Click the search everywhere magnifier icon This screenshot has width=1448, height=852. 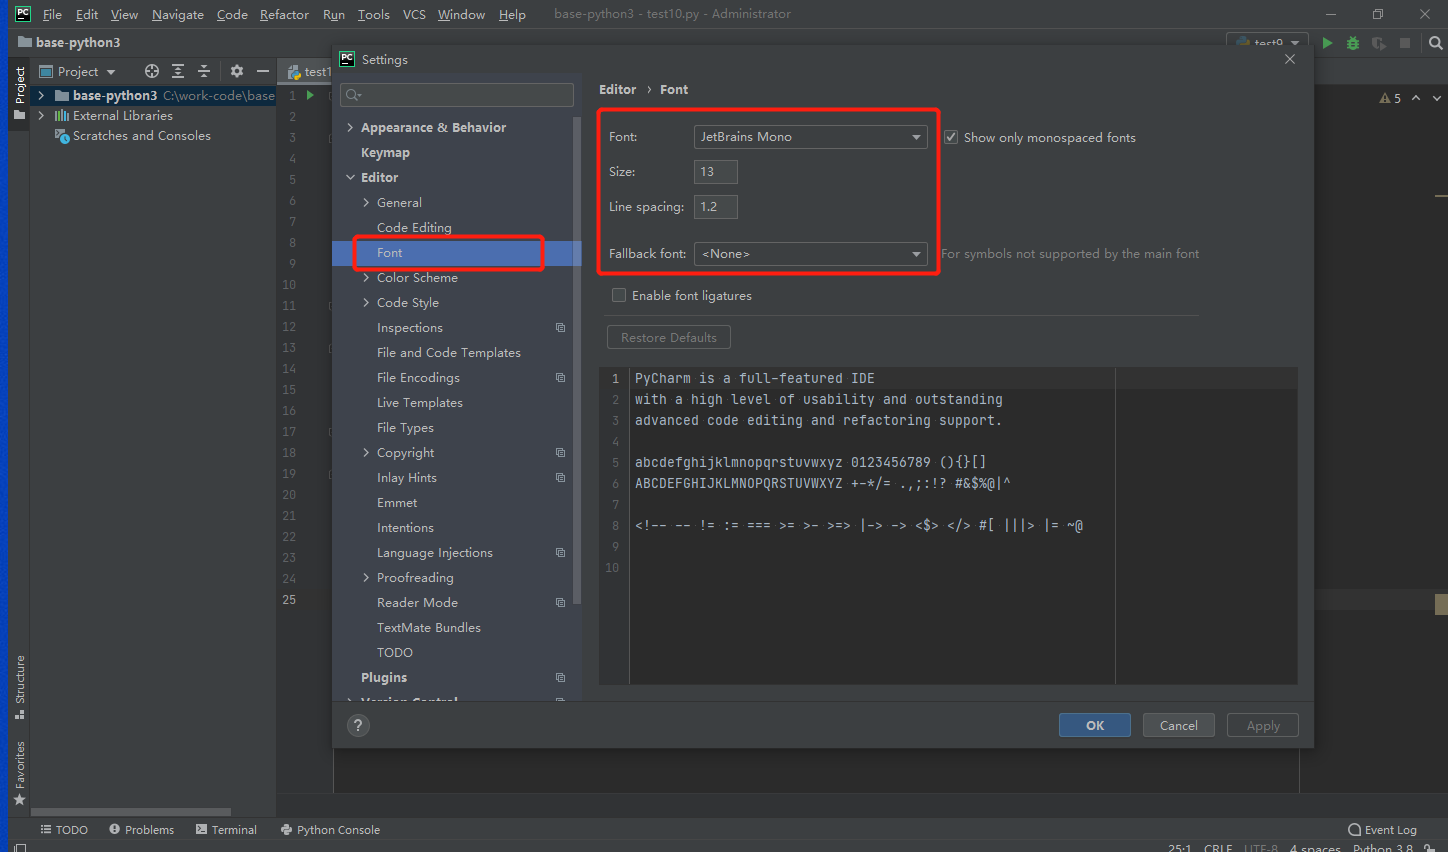pyautogui.click(x=1436, y=43)
